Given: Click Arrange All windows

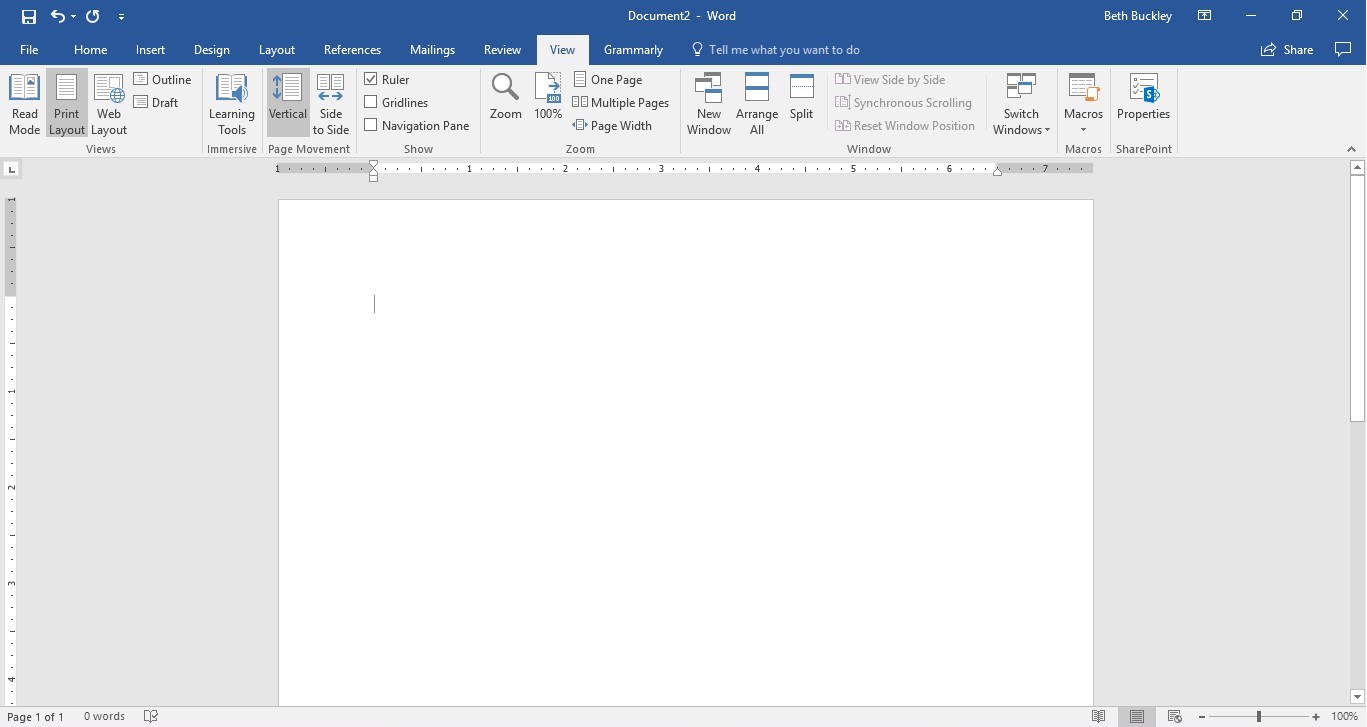Looking at the screenshot, I should coord(757,105).
